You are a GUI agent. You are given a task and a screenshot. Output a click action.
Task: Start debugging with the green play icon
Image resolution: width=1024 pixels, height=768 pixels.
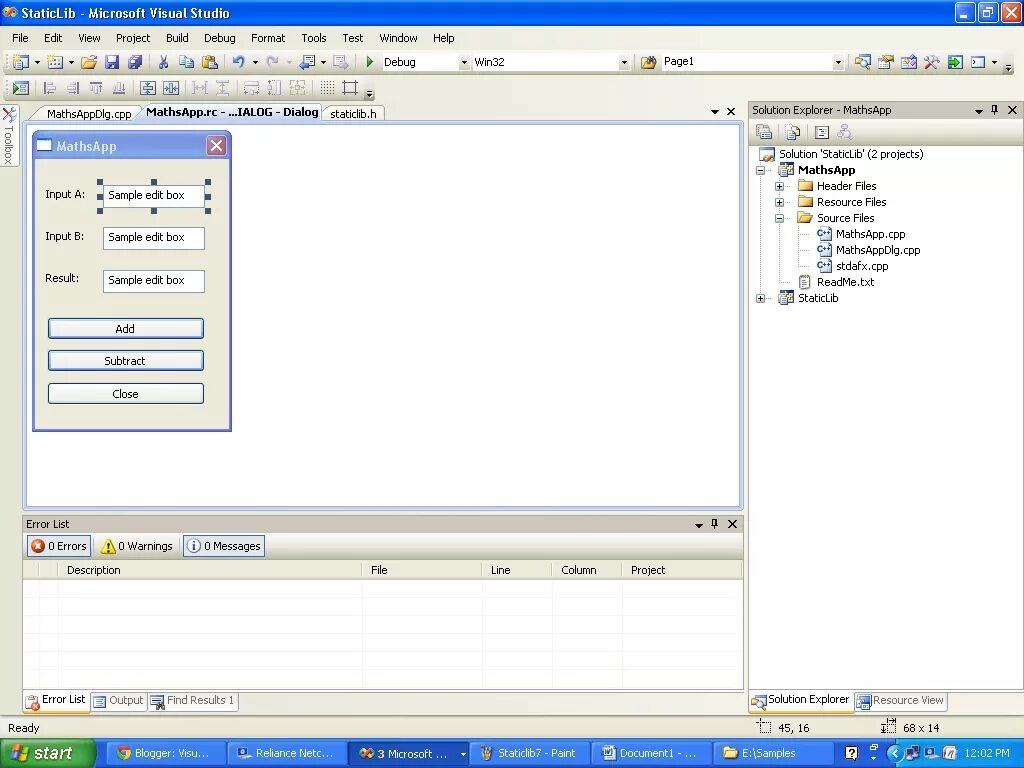pos(370,62)
